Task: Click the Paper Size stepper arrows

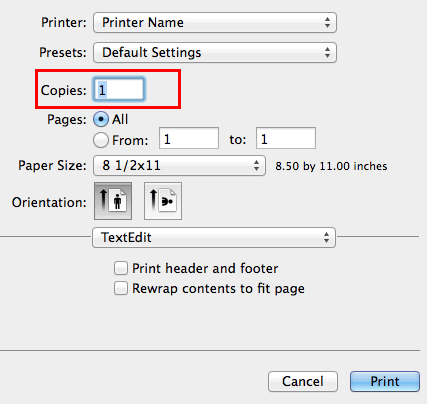Action: [x=256, y=165]
